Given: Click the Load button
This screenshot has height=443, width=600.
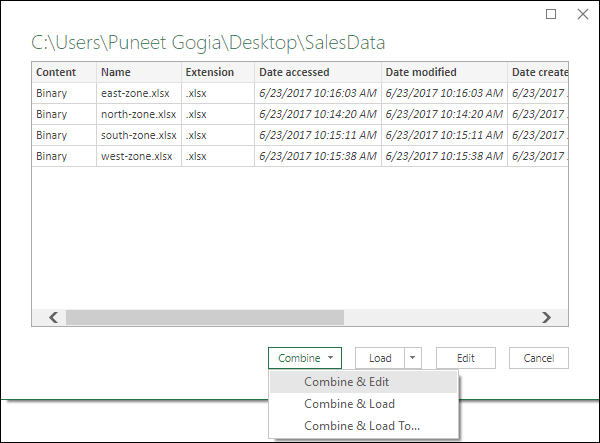Looking at the screenshot, I should 380,358.
